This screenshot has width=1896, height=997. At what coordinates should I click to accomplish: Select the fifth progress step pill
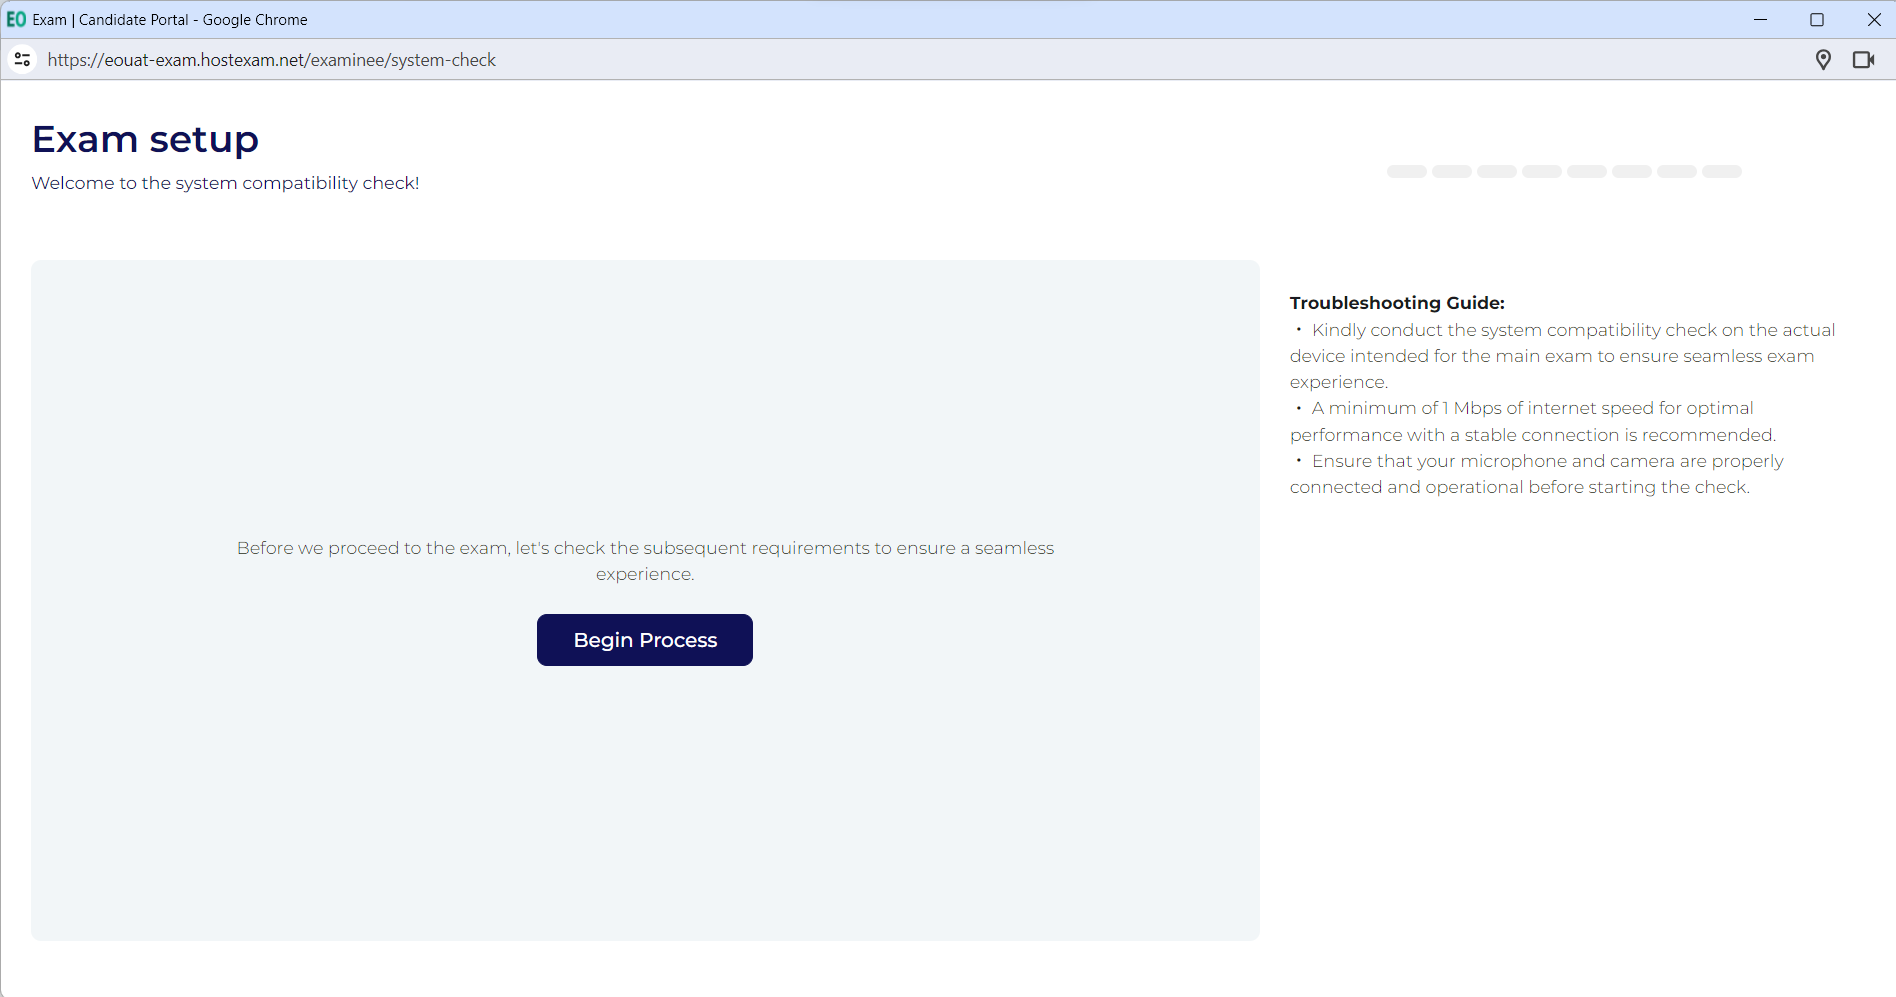(x=1586, y=172)
